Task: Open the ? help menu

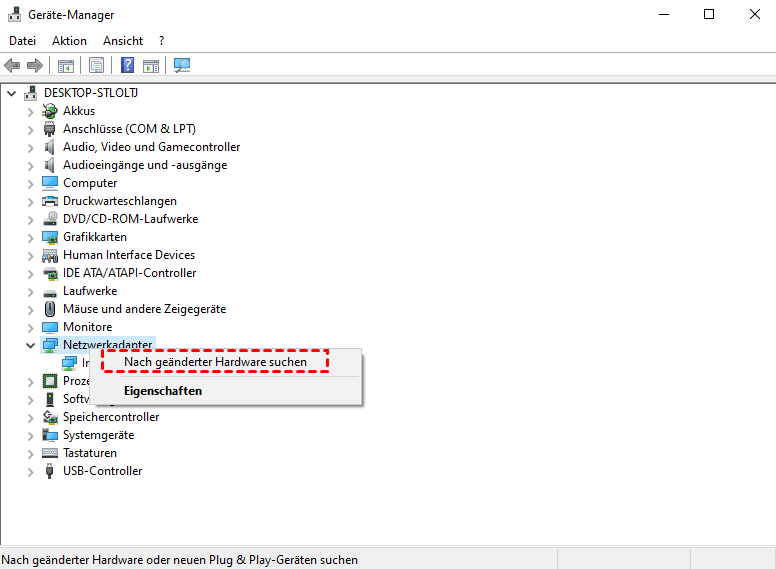Action: click(x=161, y=41)
